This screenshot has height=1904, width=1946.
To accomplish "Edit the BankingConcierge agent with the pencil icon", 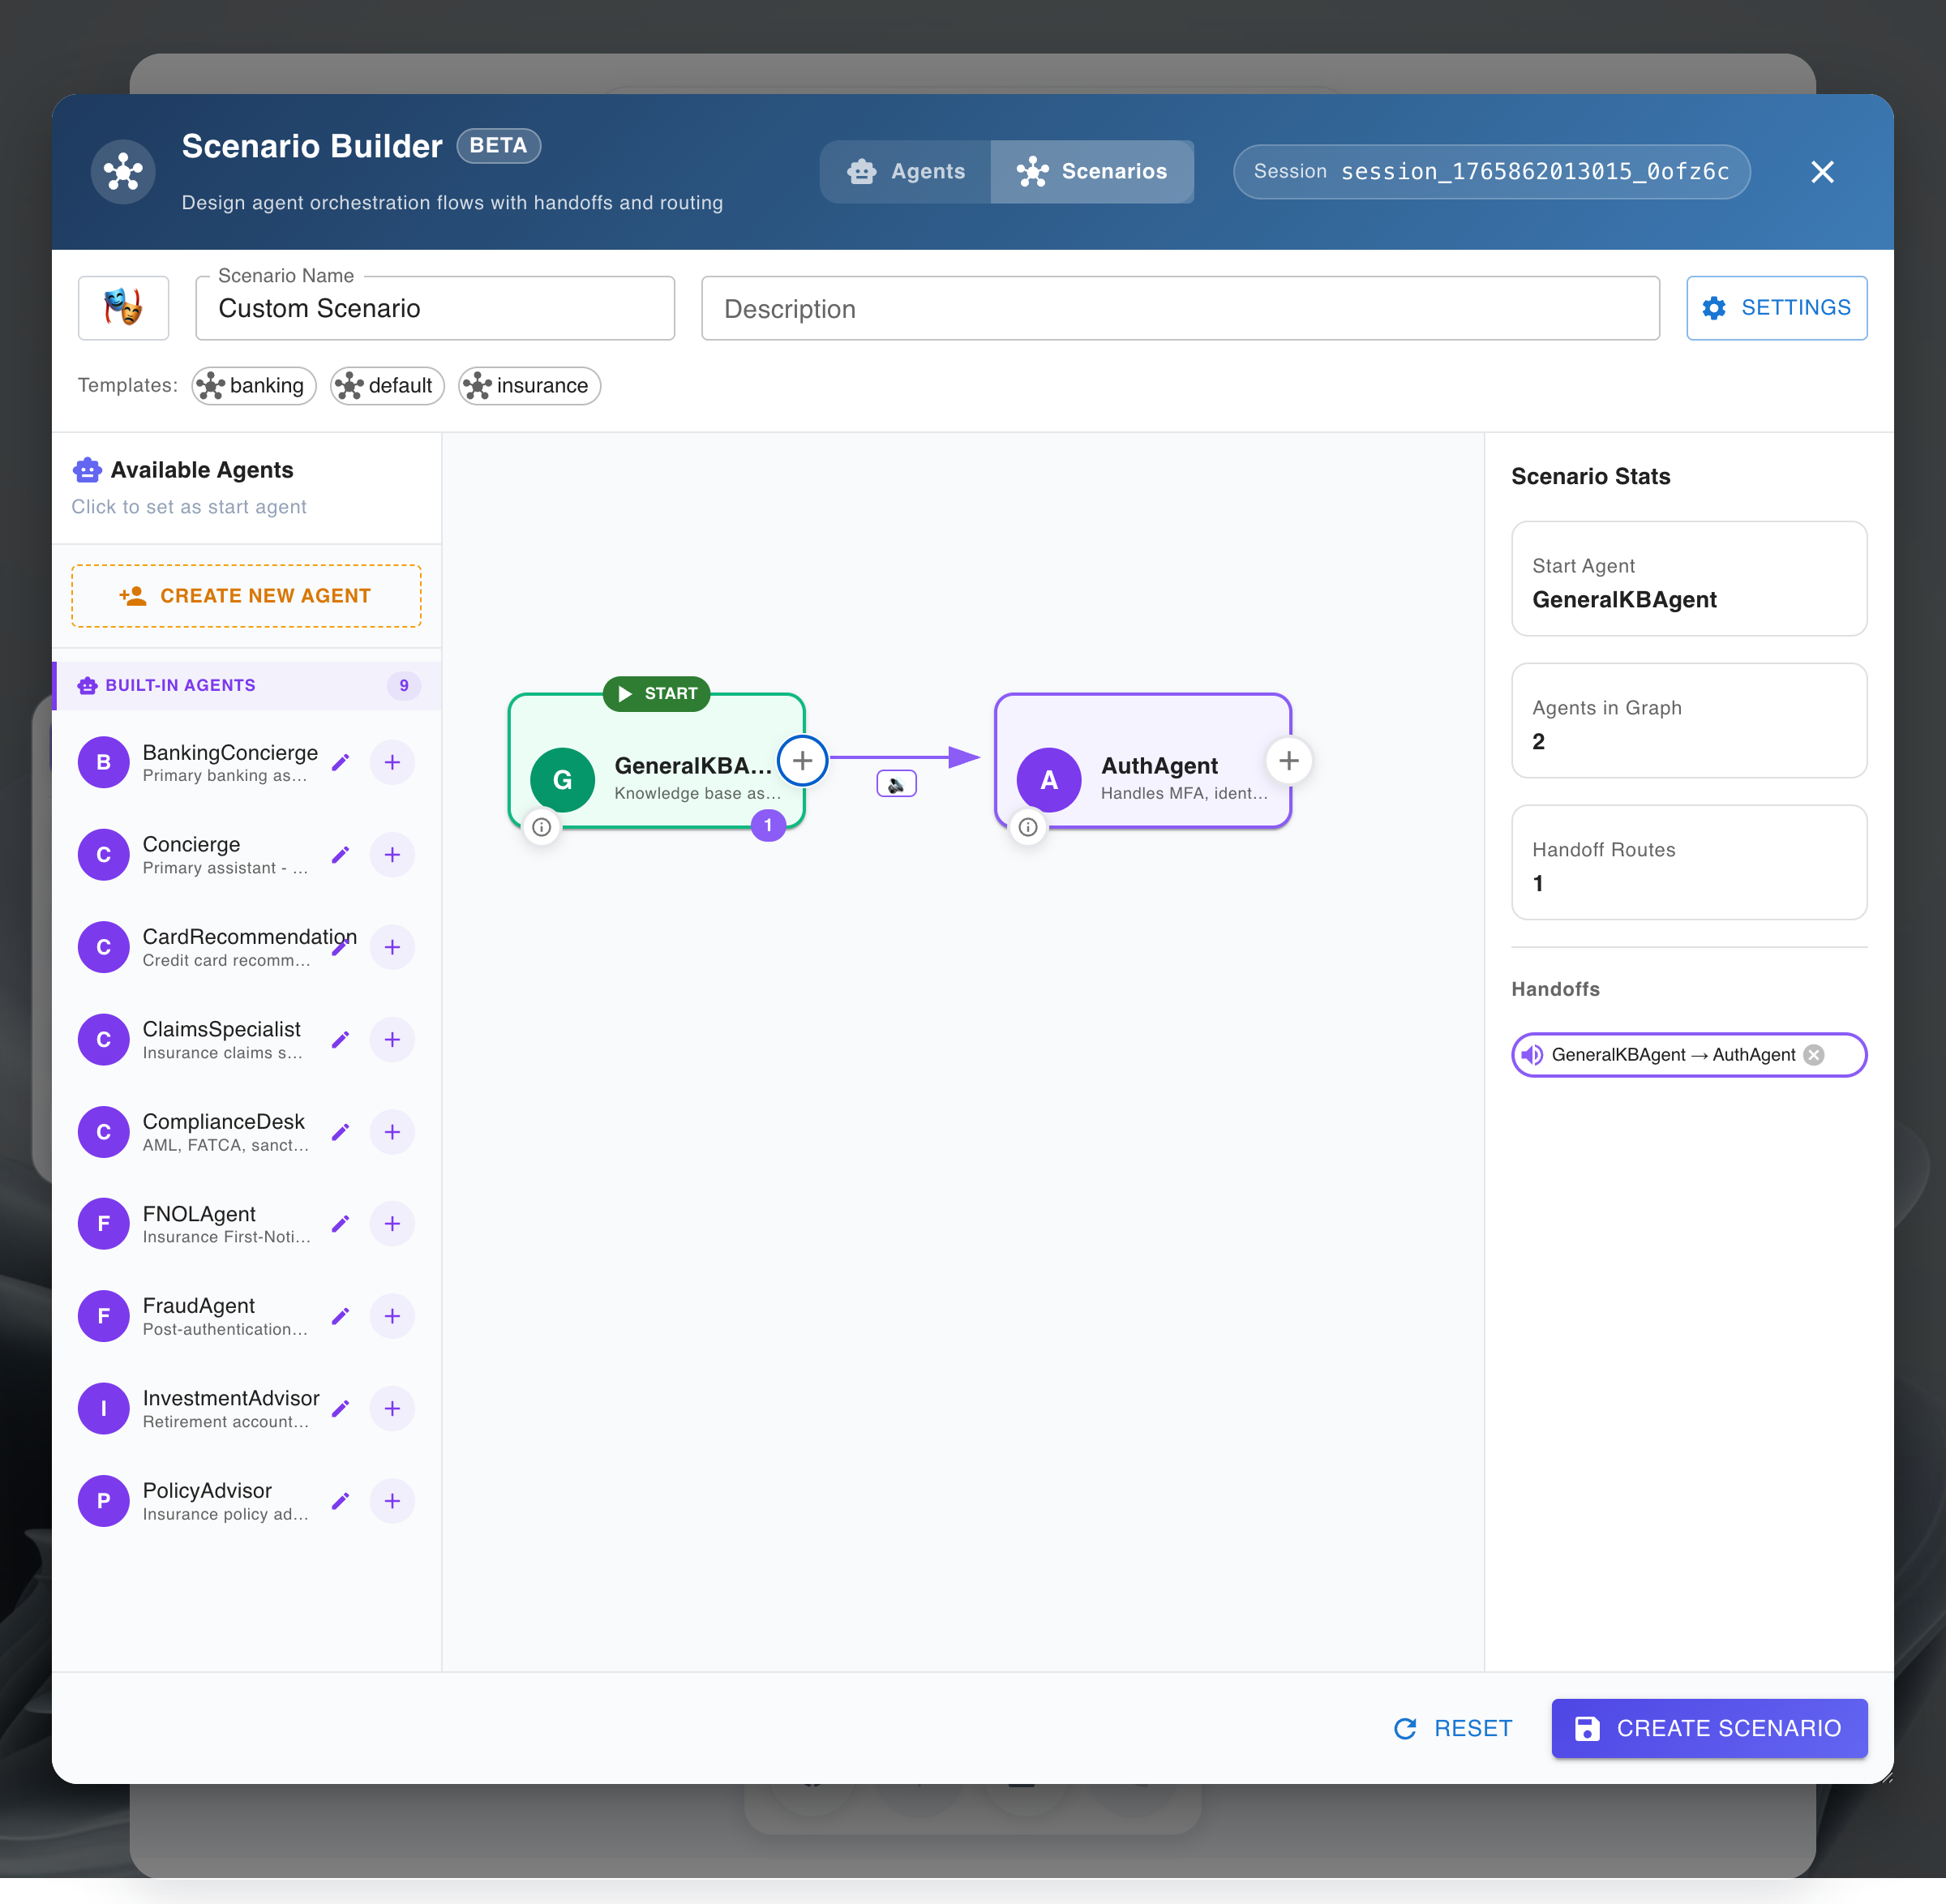I will coord(340,762).
